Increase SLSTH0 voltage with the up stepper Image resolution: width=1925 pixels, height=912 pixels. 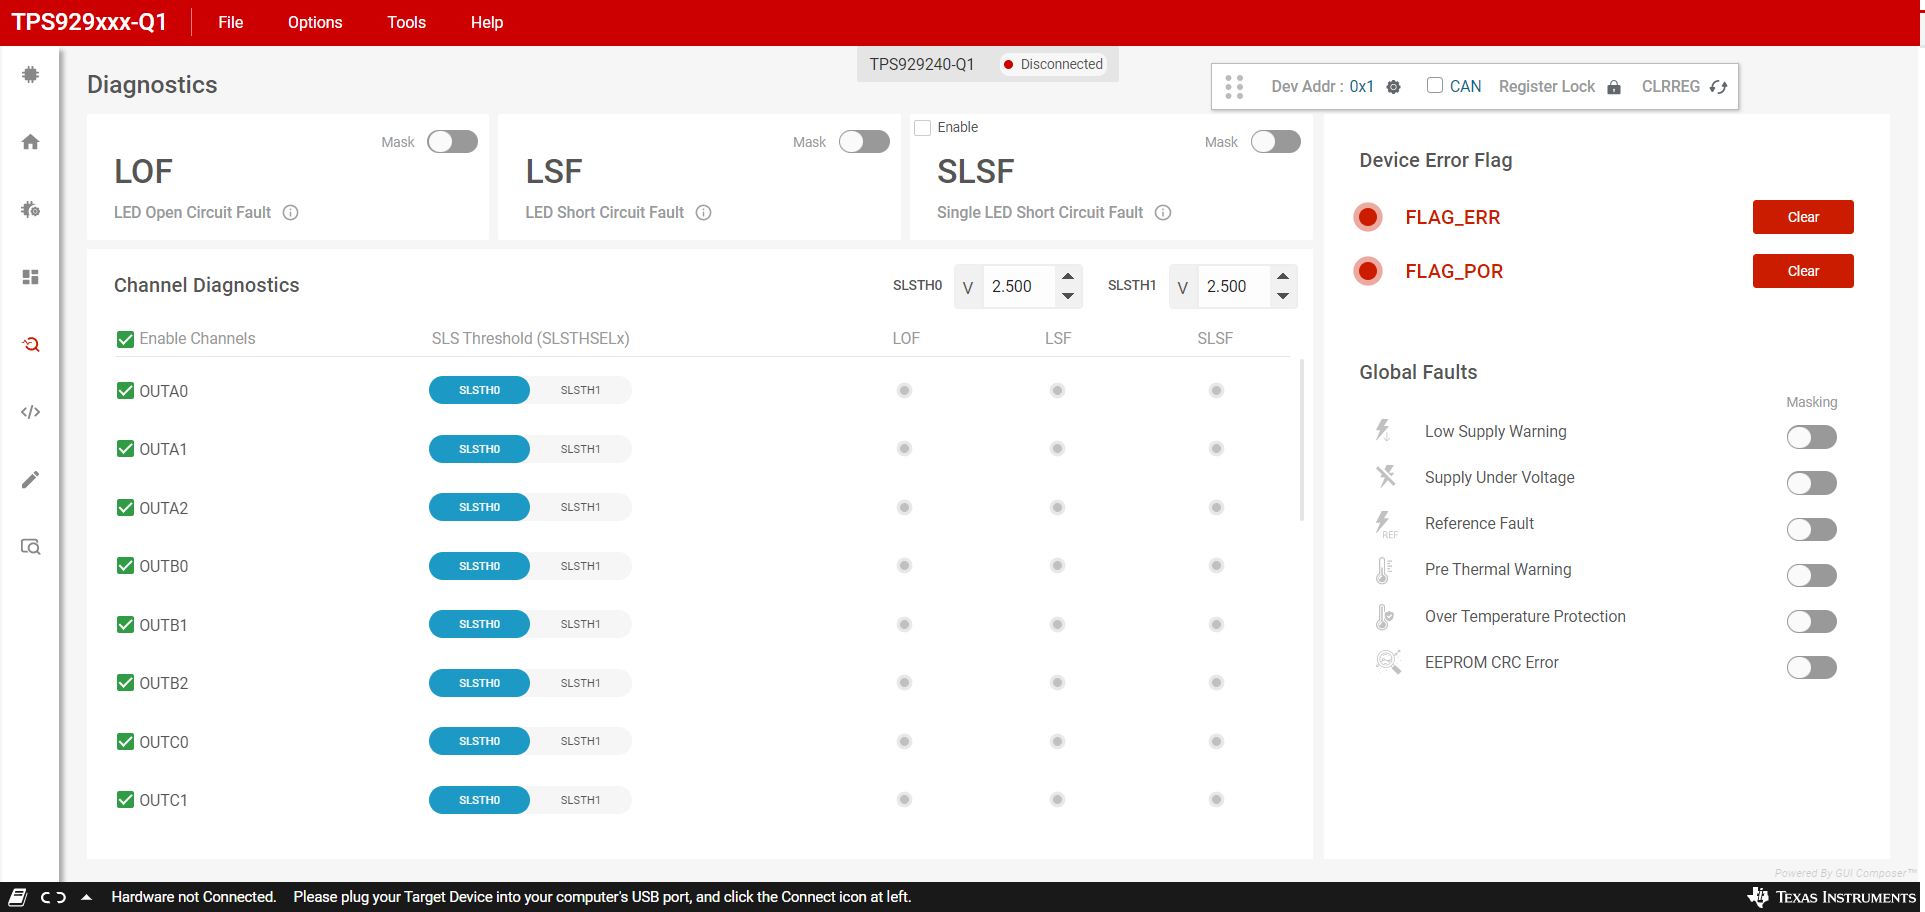click(1067, 278)
